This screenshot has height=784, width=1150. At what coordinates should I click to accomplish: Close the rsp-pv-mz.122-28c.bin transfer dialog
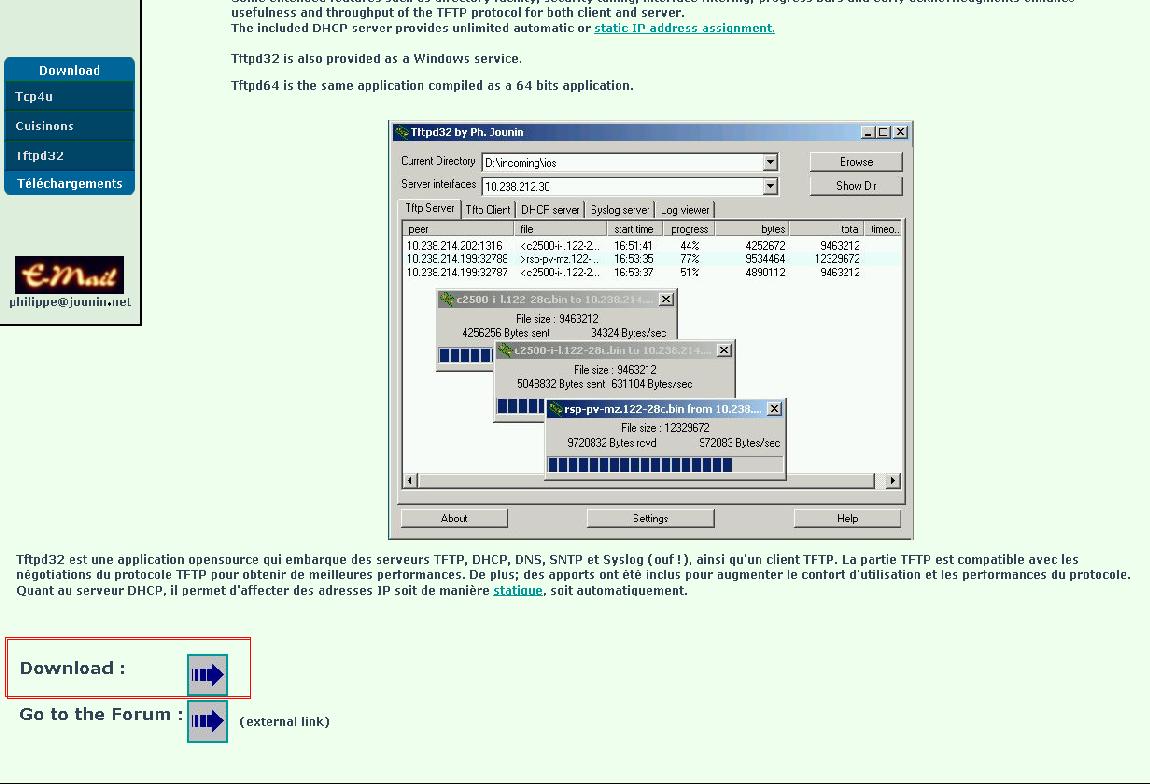[x=774, y=409]
